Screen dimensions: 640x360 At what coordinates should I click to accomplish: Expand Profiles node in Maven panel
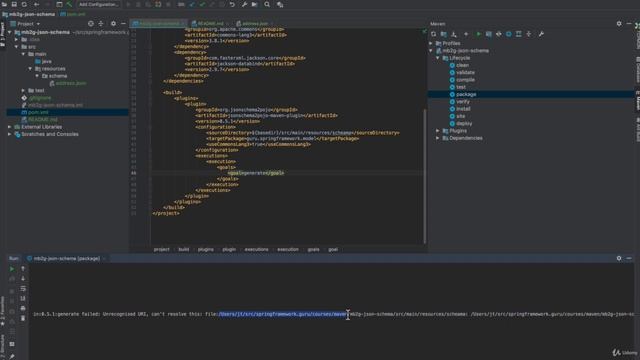(431, 43)
